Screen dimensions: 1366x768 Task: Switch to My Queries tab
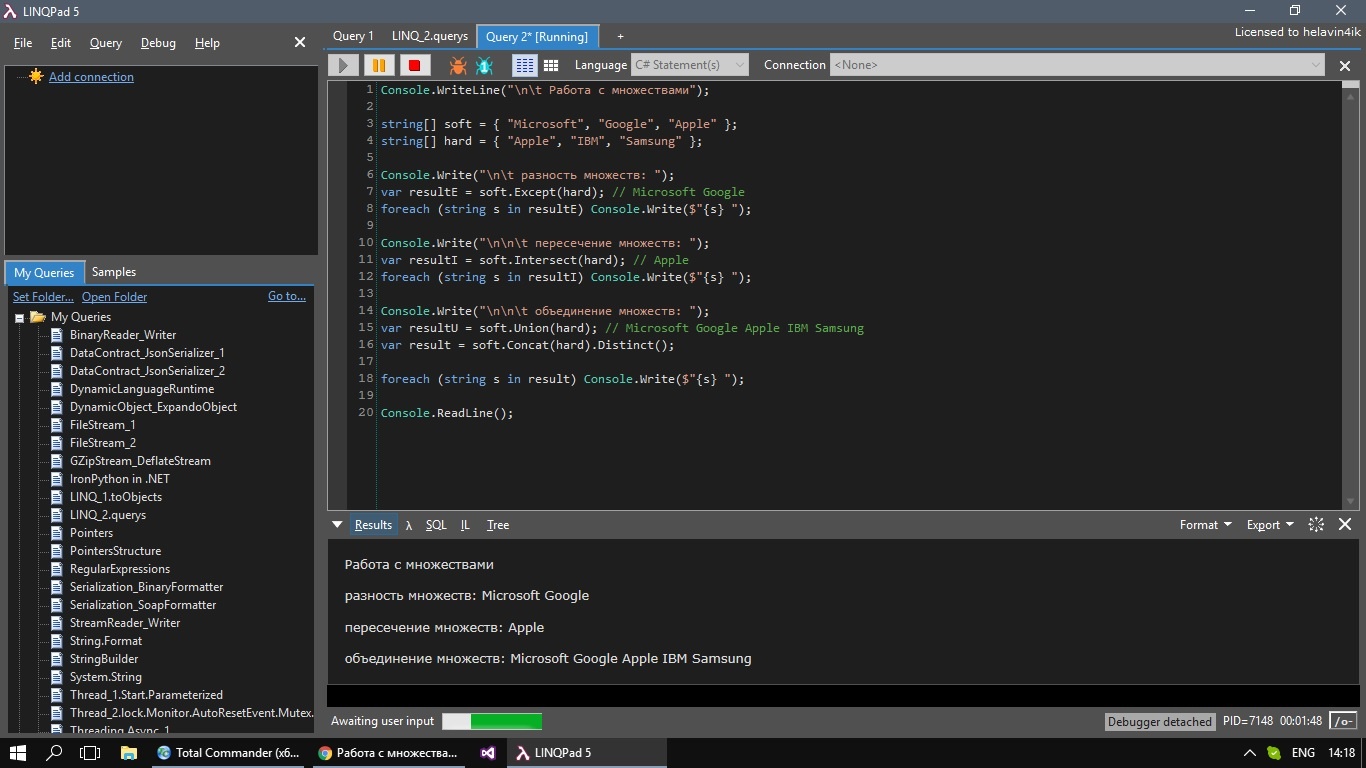(x=44, y=272)
